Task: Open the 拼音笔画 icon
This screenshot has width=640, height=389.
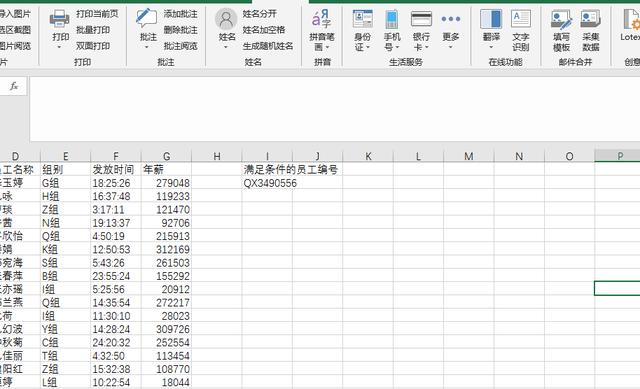Action: click(x=322, y=19)
